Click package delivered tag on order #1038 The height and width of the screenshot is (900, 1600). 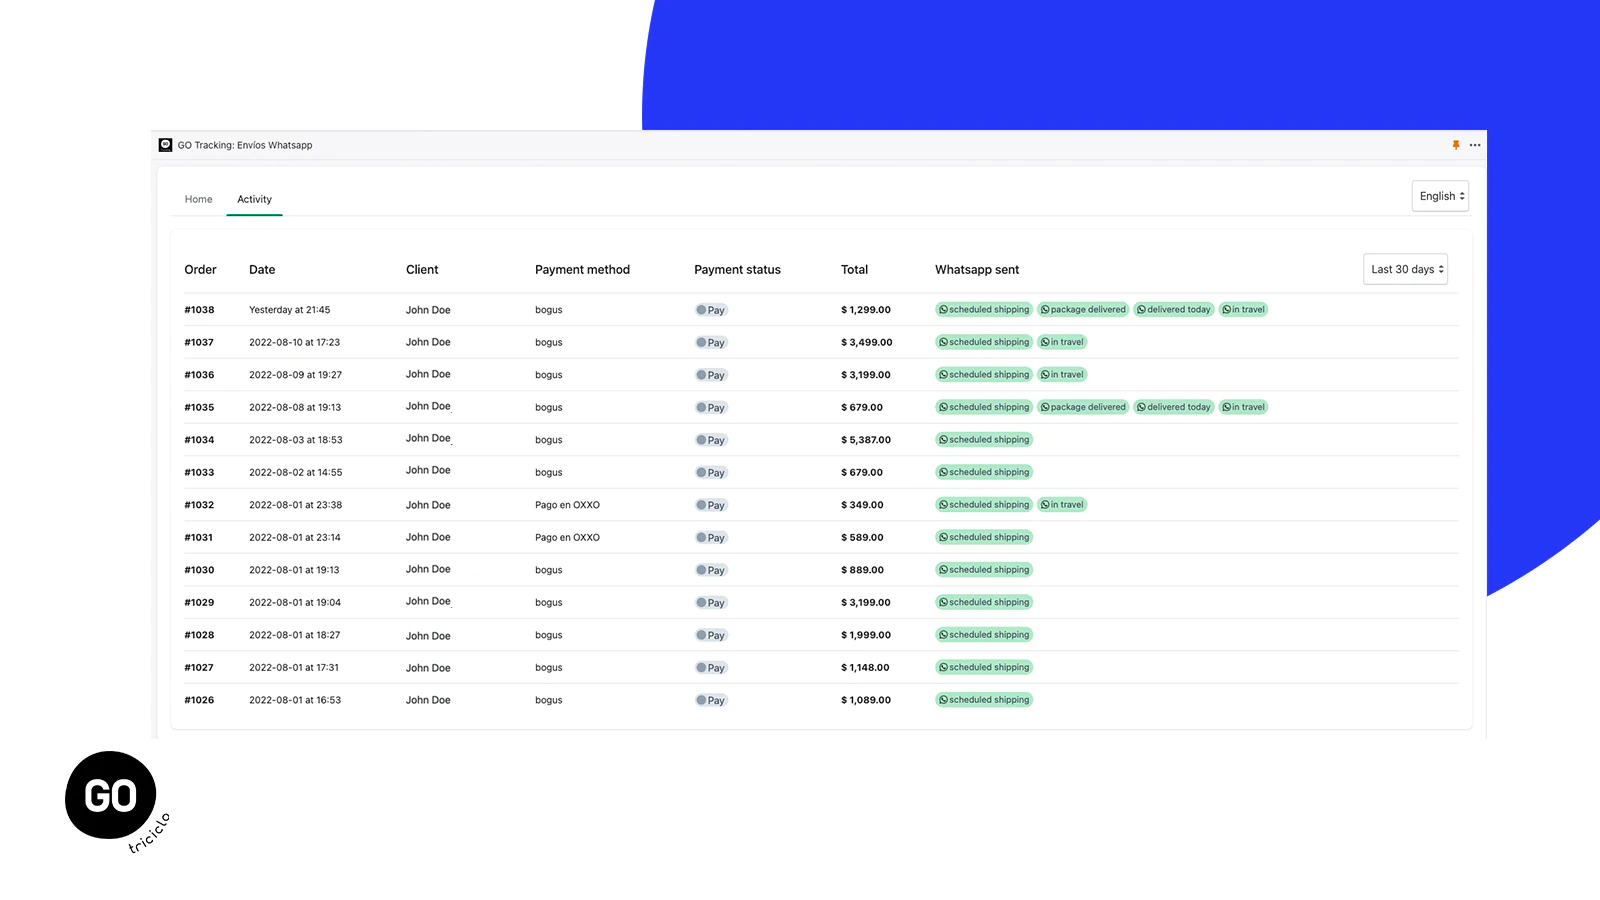point(1083,310)
